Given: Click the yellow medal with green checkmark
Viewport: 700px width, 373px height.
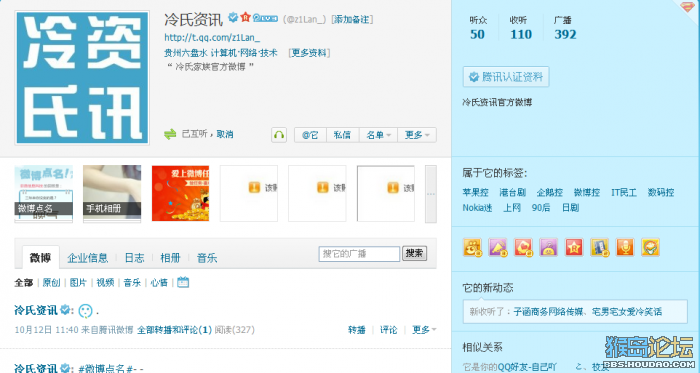Looking at the screenshot, I should pyautogui.click(x=650, y=247).
